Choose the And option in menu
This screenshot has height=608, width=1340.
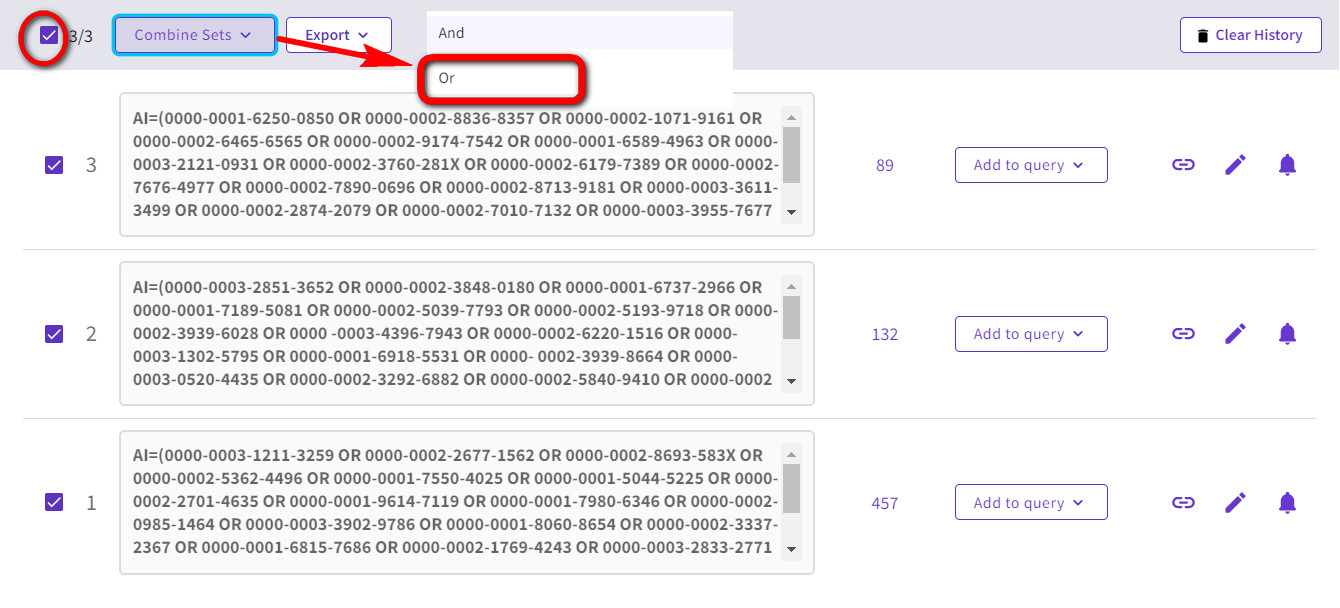[x=580, y=33]
